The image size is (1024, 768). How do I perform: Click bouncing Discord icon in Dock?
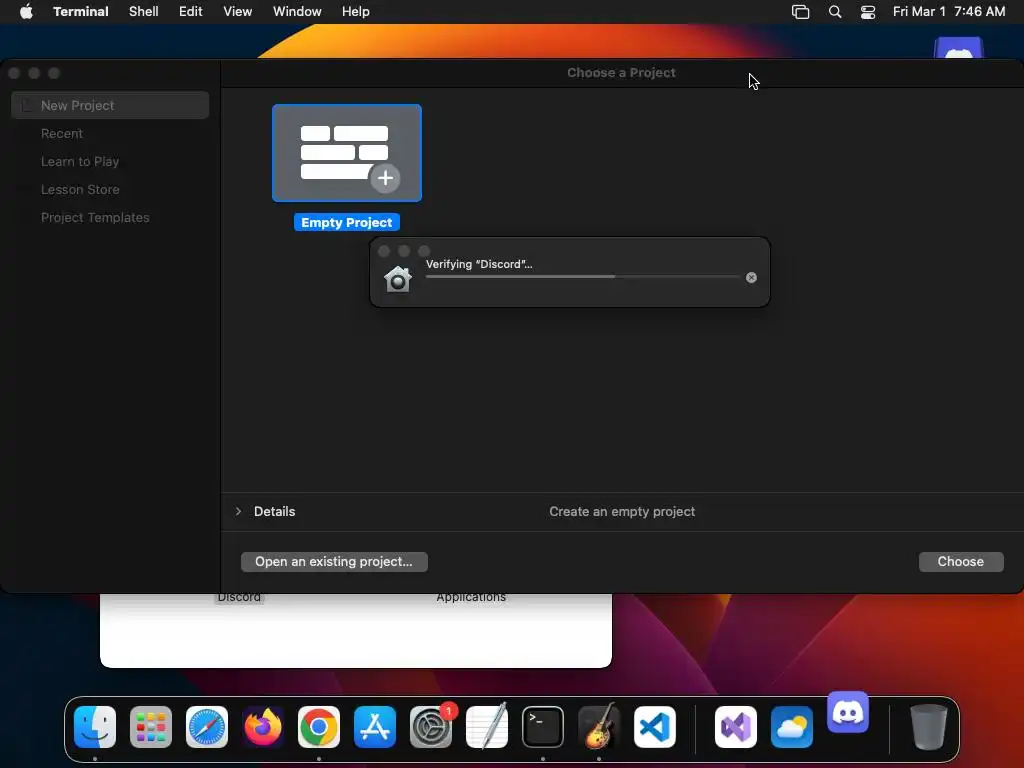click(848, 712)
